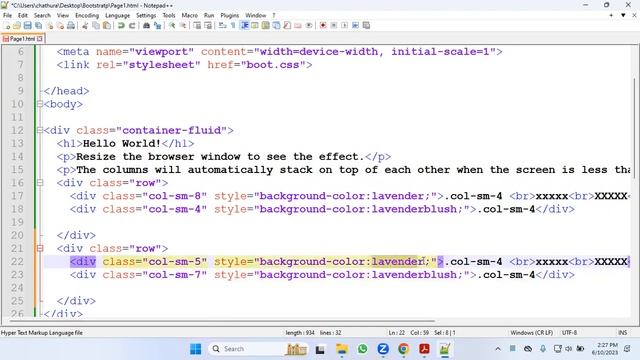Screen dimensions: 640x360
Task: Open the Settings menu
Action: [146, 15]
